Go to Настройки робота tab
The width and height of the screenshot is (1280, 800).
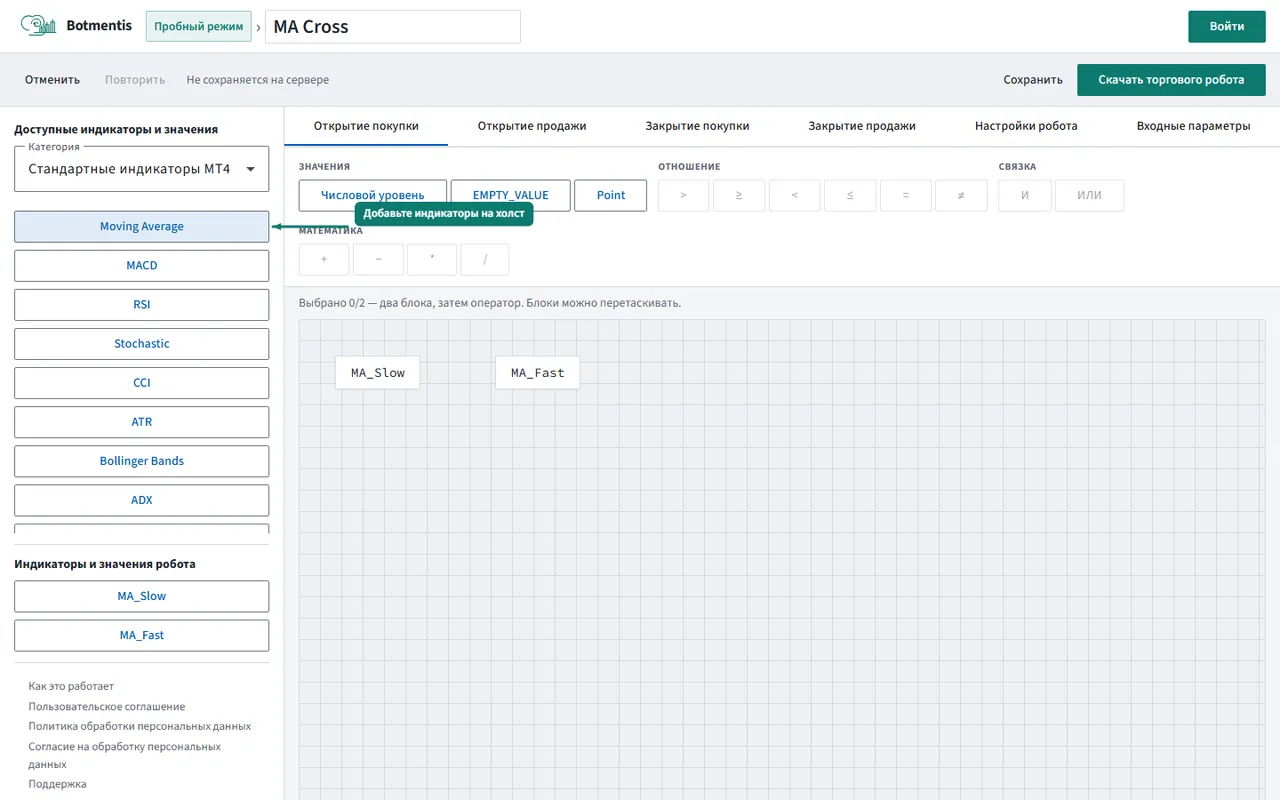coord(1026,126)
